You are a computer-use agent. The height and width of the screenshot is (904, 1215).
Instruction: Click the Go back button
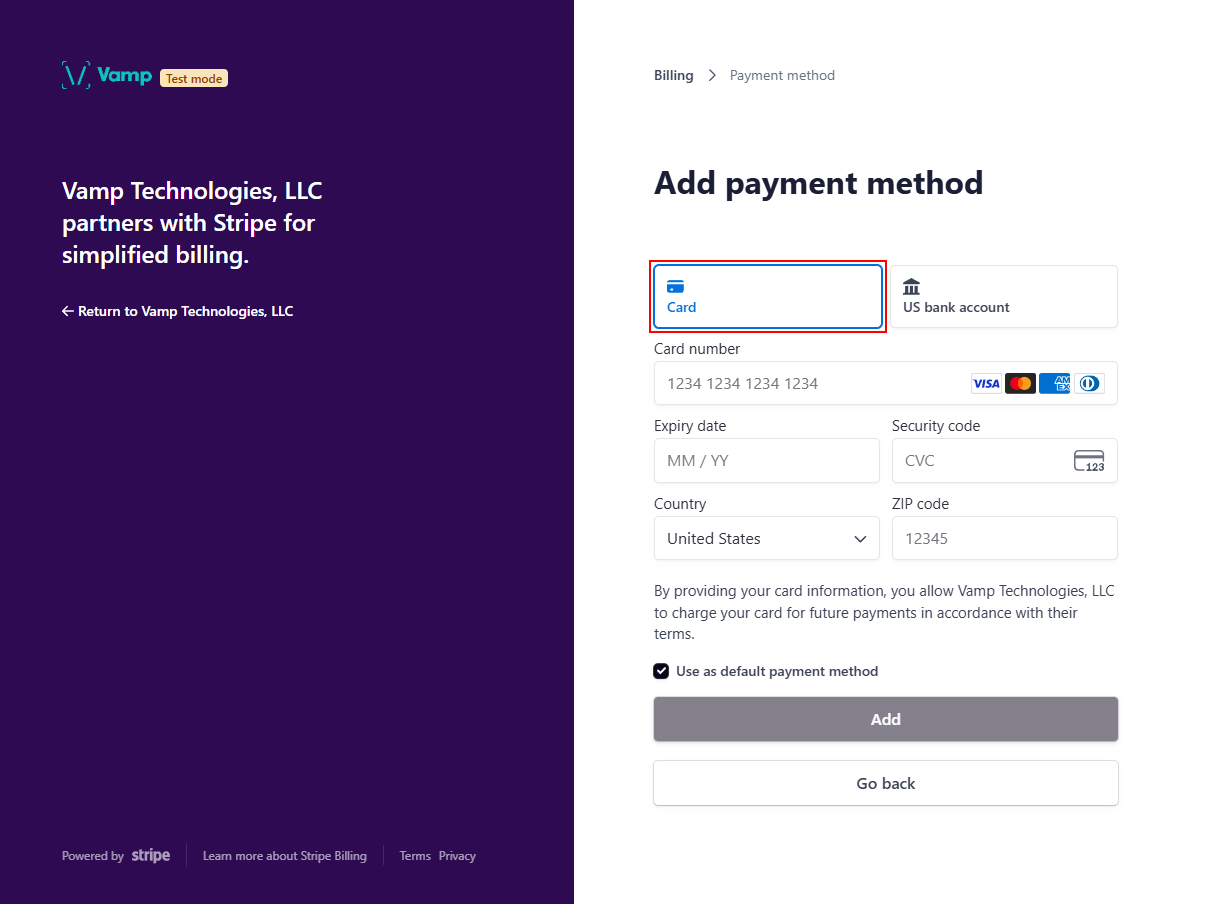886,783
